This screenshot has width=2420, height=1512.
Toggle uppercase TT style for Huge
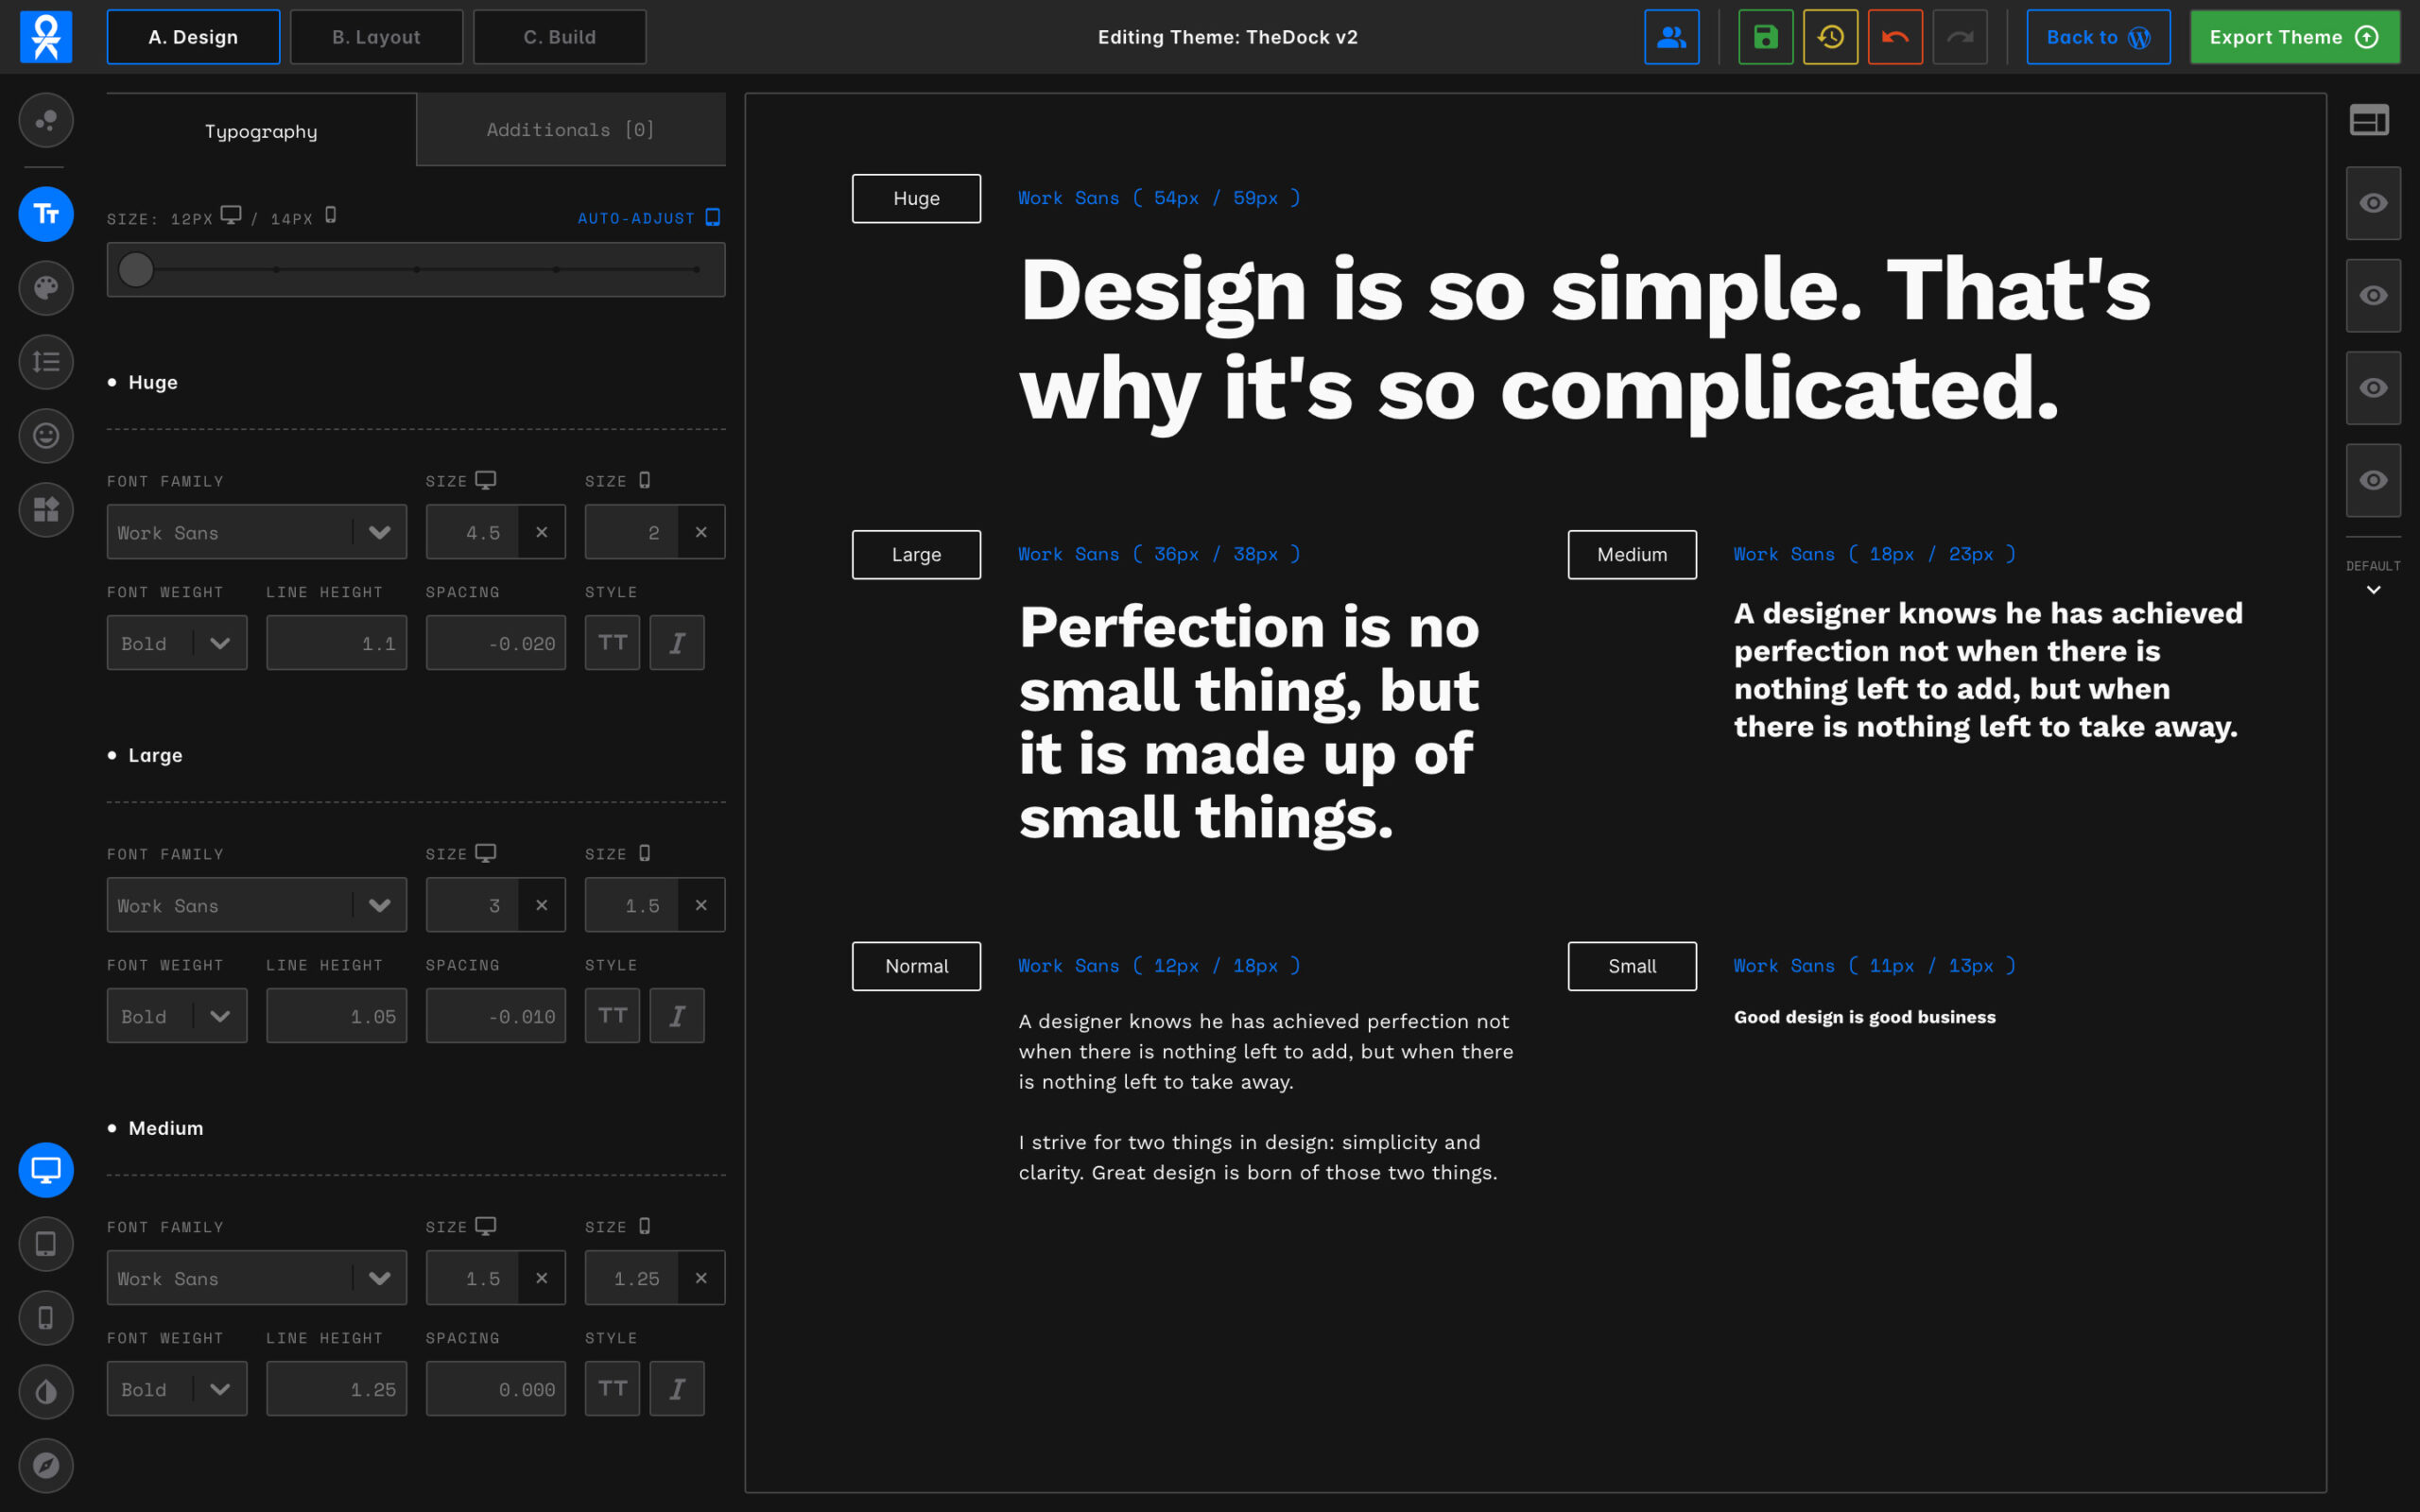[612, 643]
